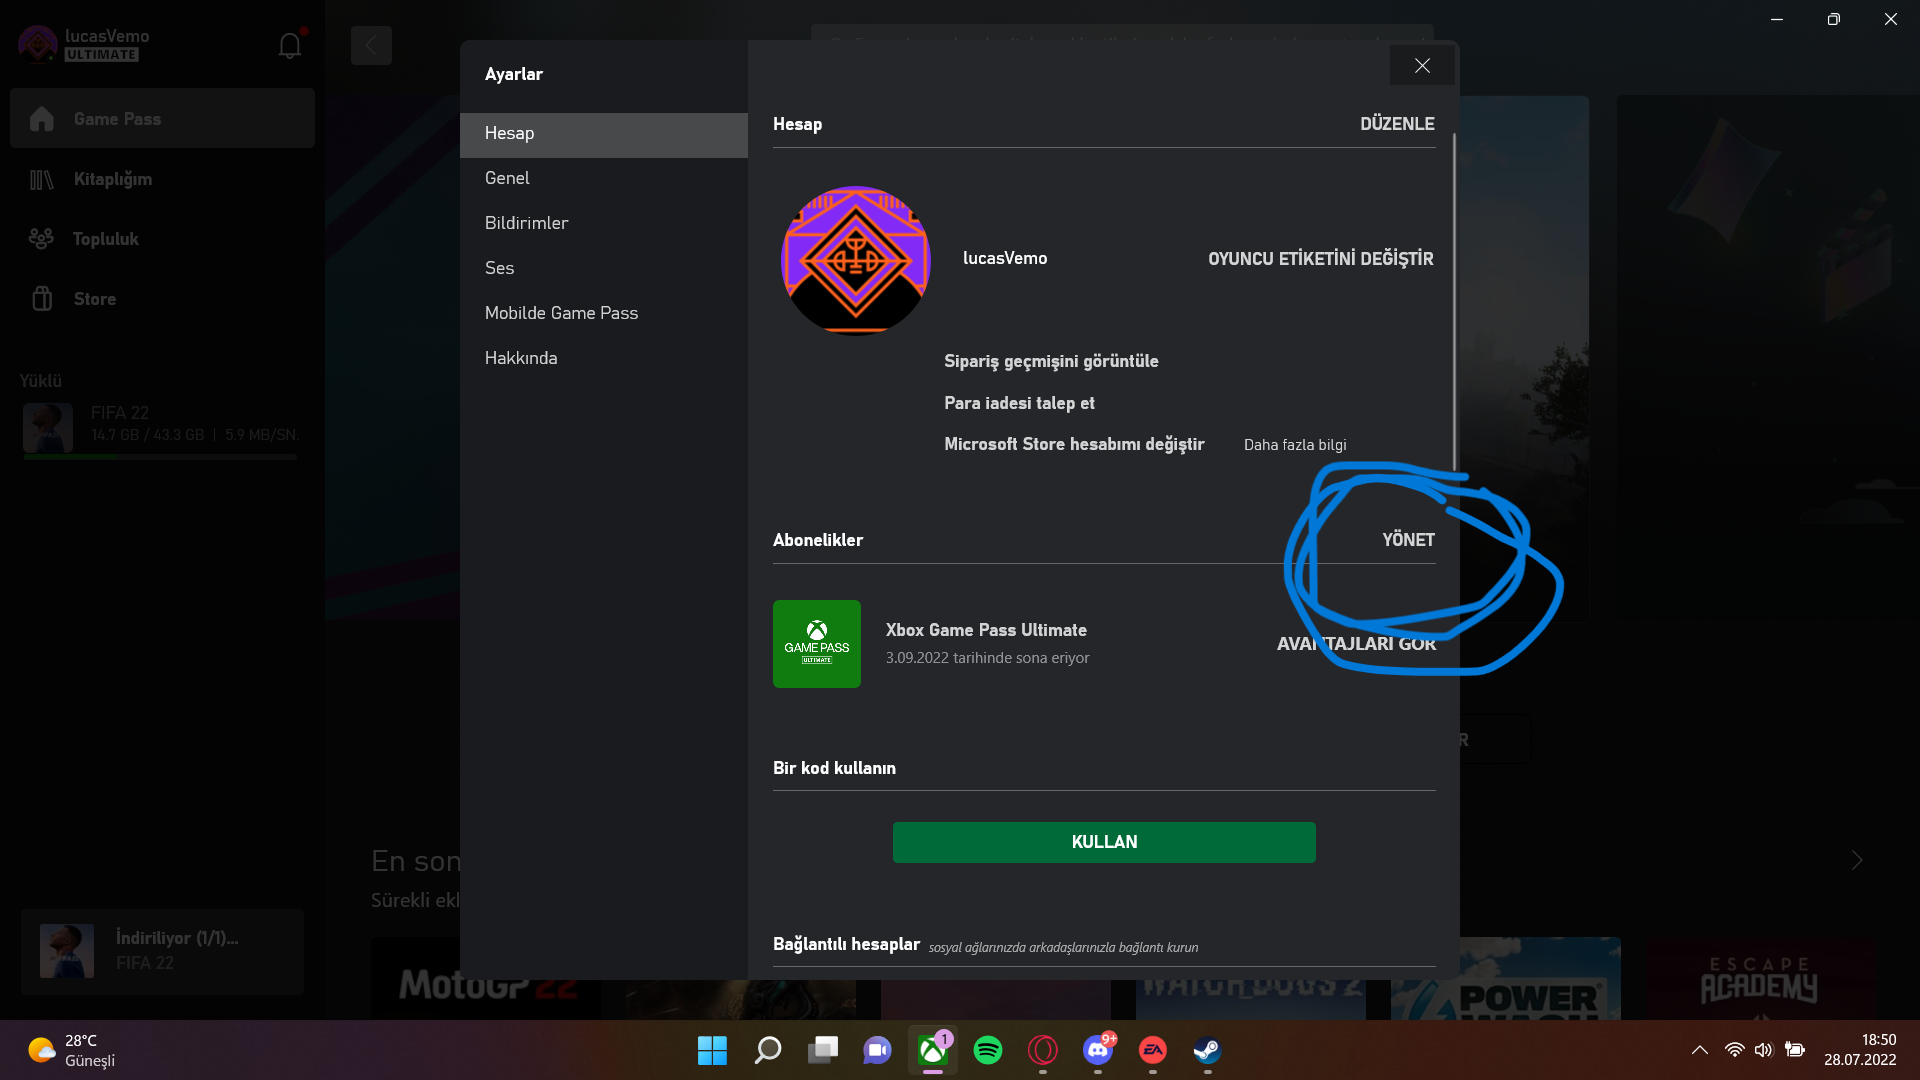The image size is (1920, 1080).
Task: Open Steam from the taskbar
Action: [1207, 1050]
